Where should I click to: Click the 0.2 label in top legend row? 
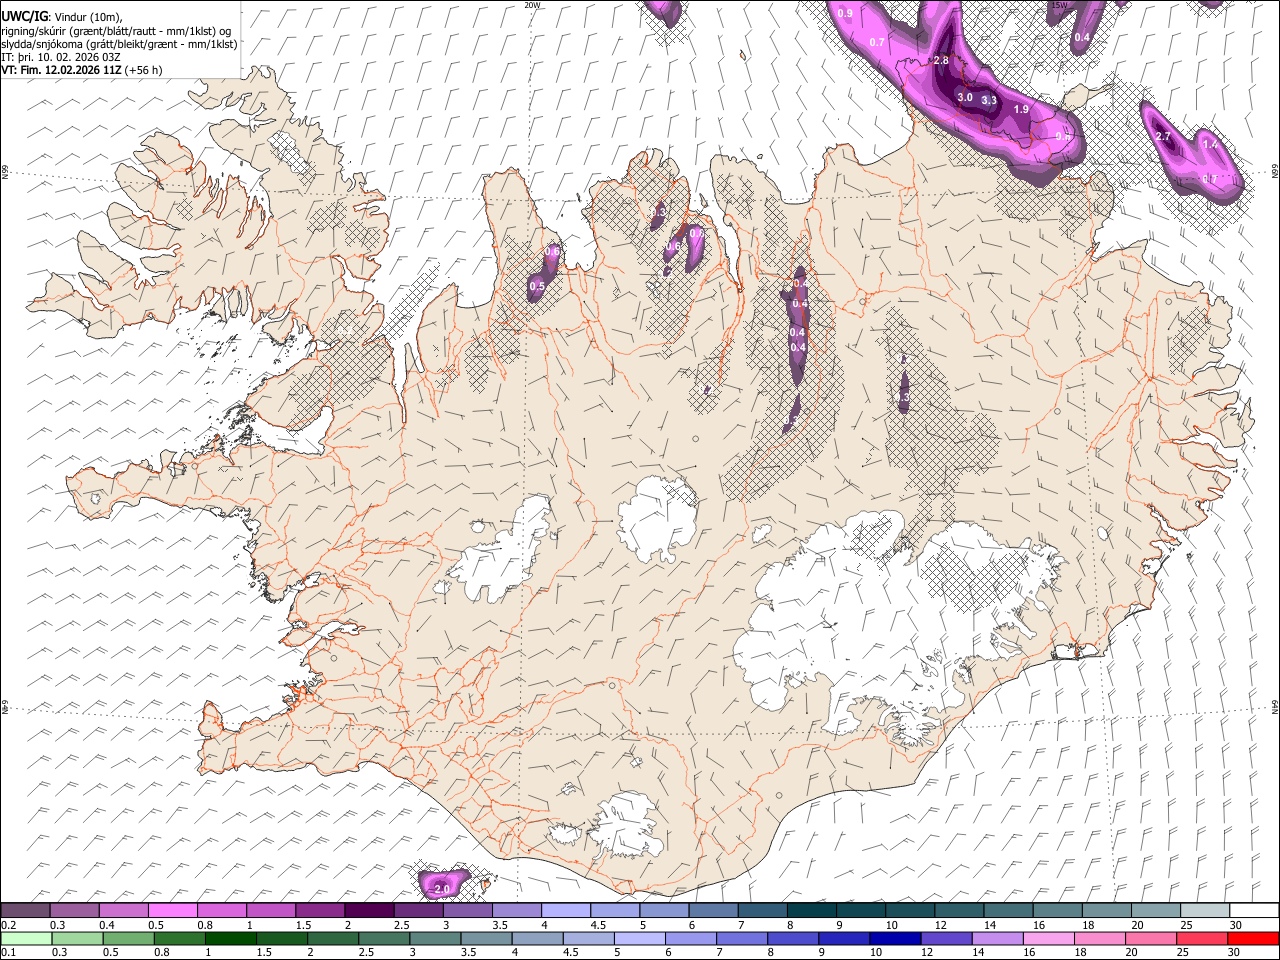click(8, 925)
